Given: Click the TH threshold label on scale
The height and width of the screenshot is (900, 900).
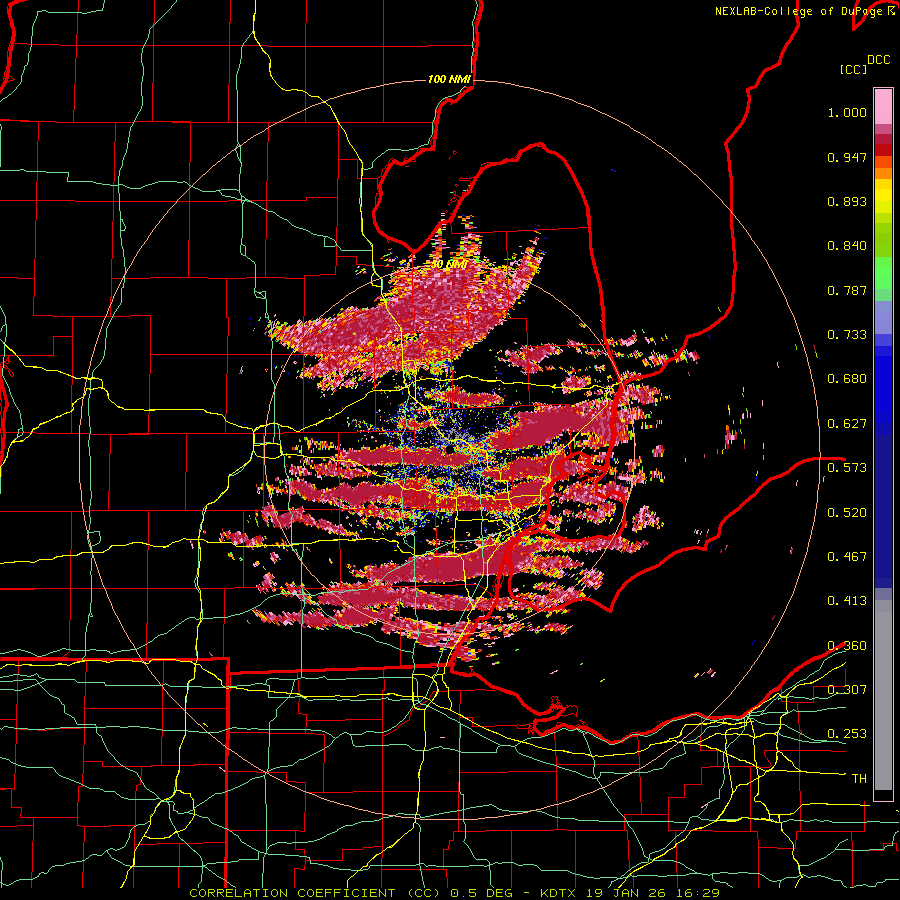Looking at the screenshot, I should 859,779.
